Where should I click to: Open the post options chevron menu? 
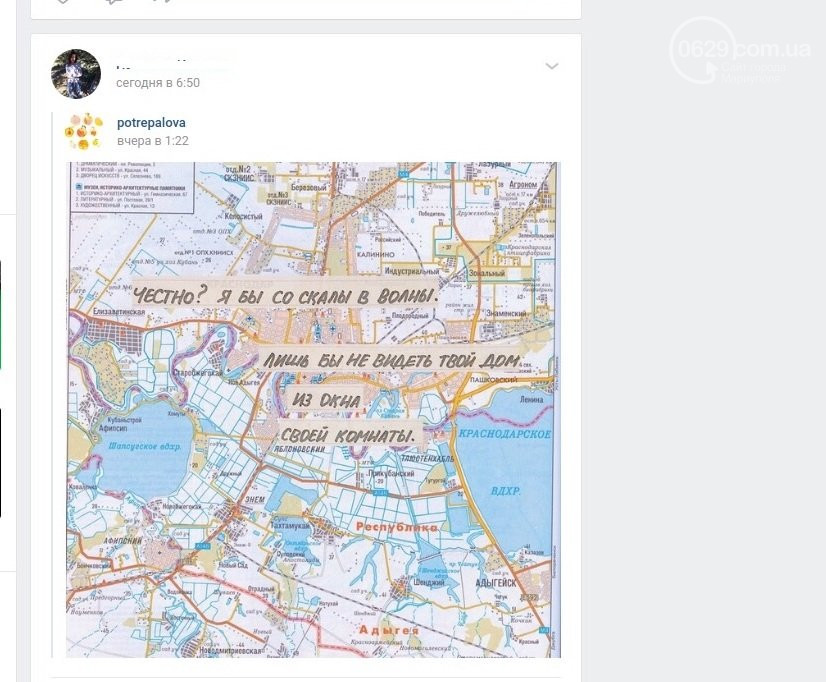[x=552, y=66]
